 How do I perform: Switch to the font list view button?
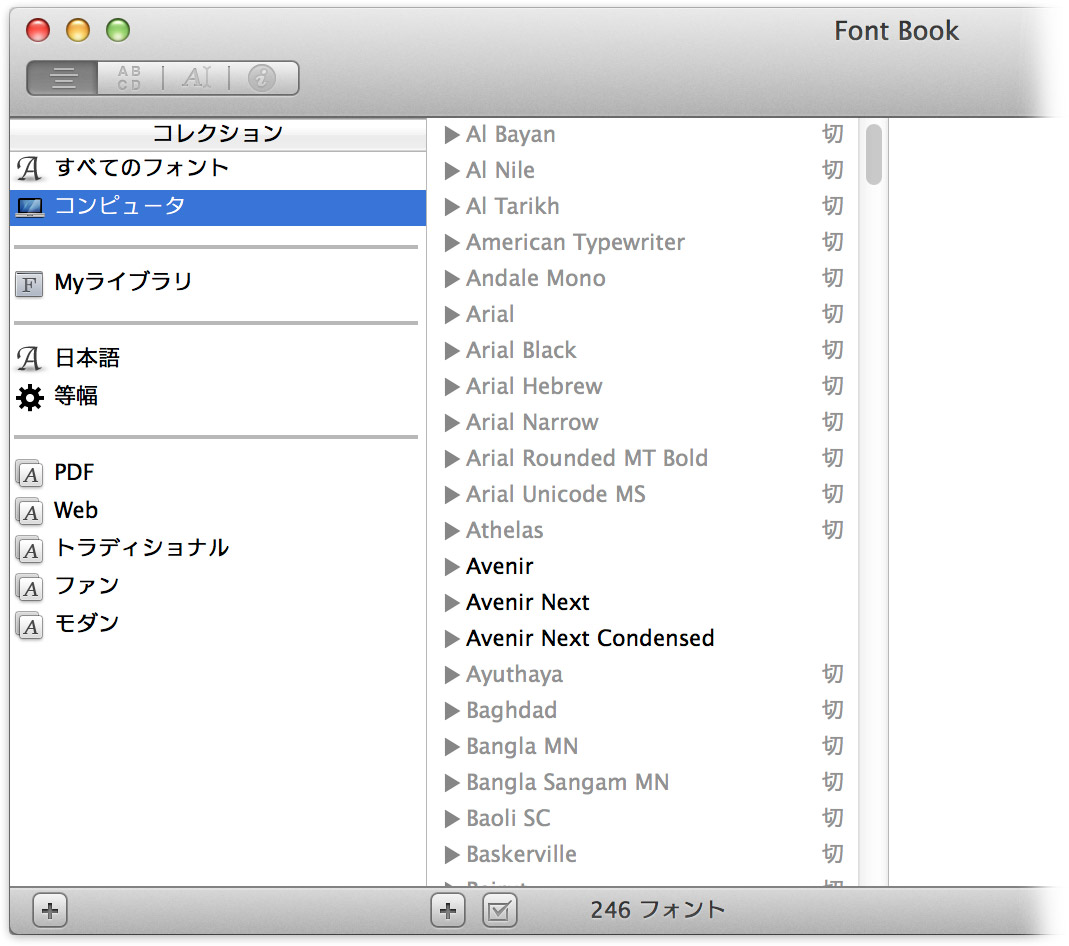63,78
